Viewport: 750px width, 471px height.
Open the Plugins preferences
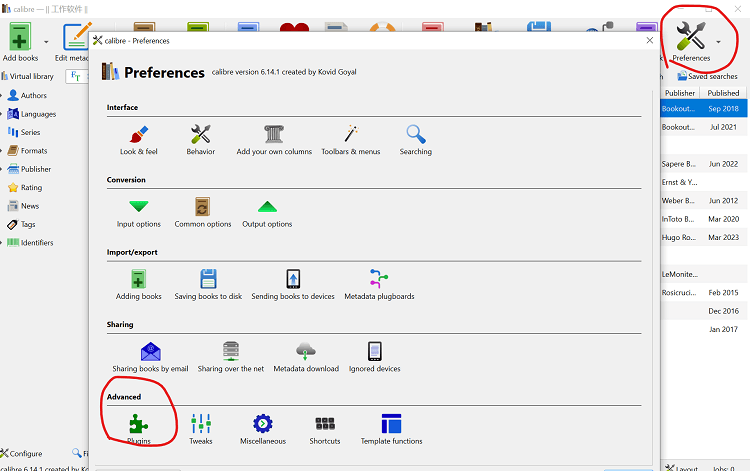pyautogui.click(x=139, y=429)
